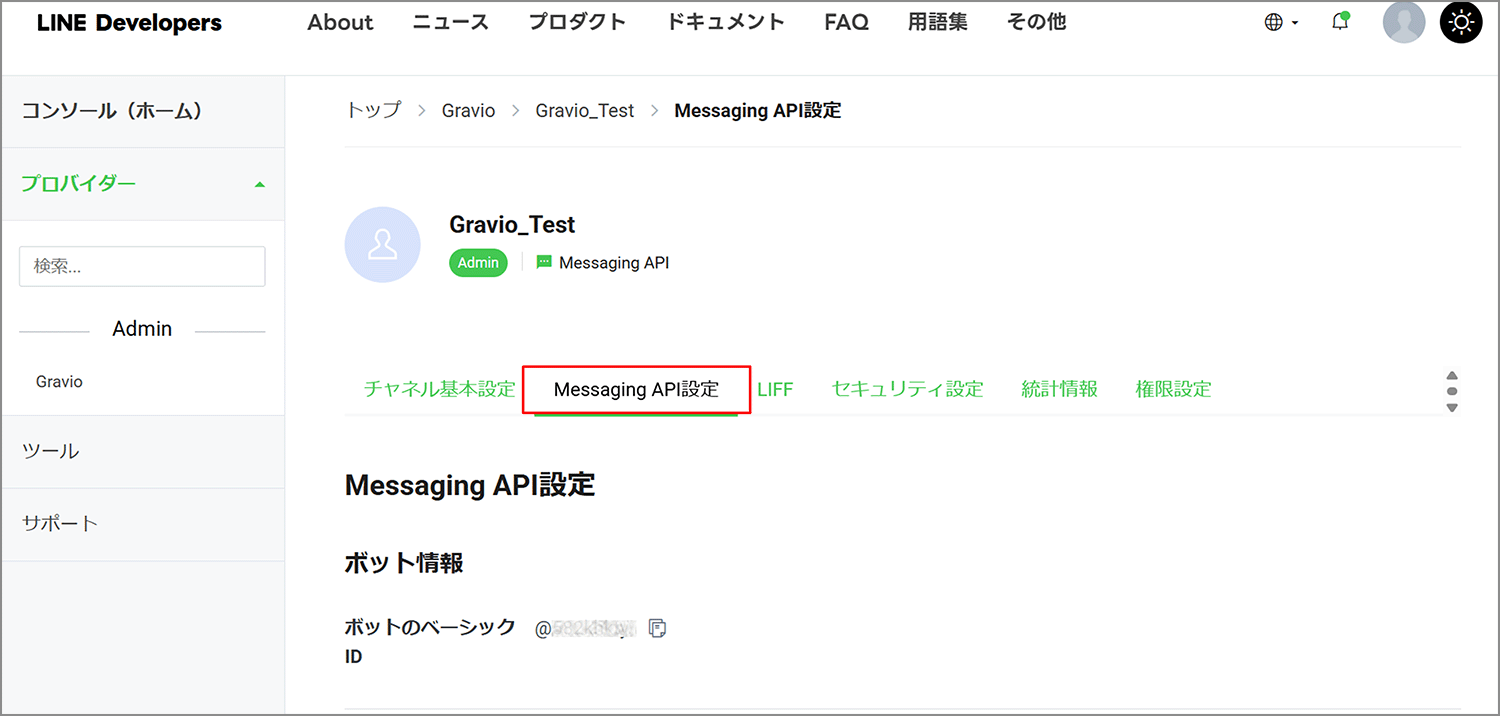Image resolution: width=1500 pixels, height=716 pixels.
Task: Switch to the 権限設定 tab
Action: pyautogui.click(x=1173, y=389)
